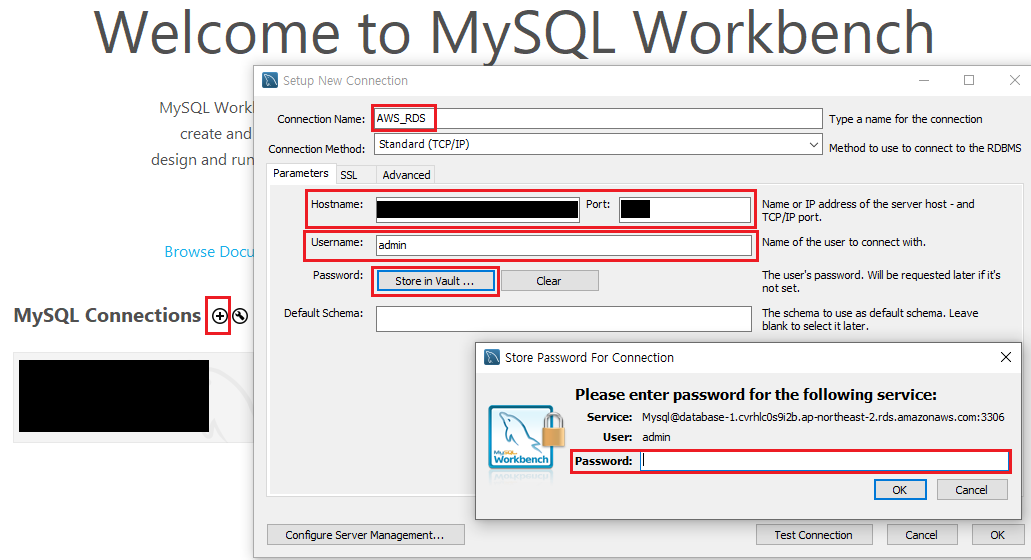
Task: Click the MySQL Connections heading
Action: tap(107, 315)
